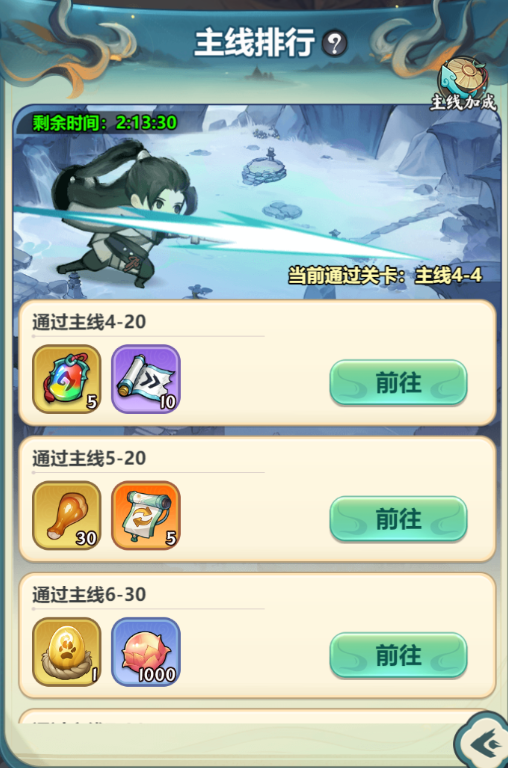Click the back arrow icon
Viewport: 508px width, 768px height.
(484, 744)
